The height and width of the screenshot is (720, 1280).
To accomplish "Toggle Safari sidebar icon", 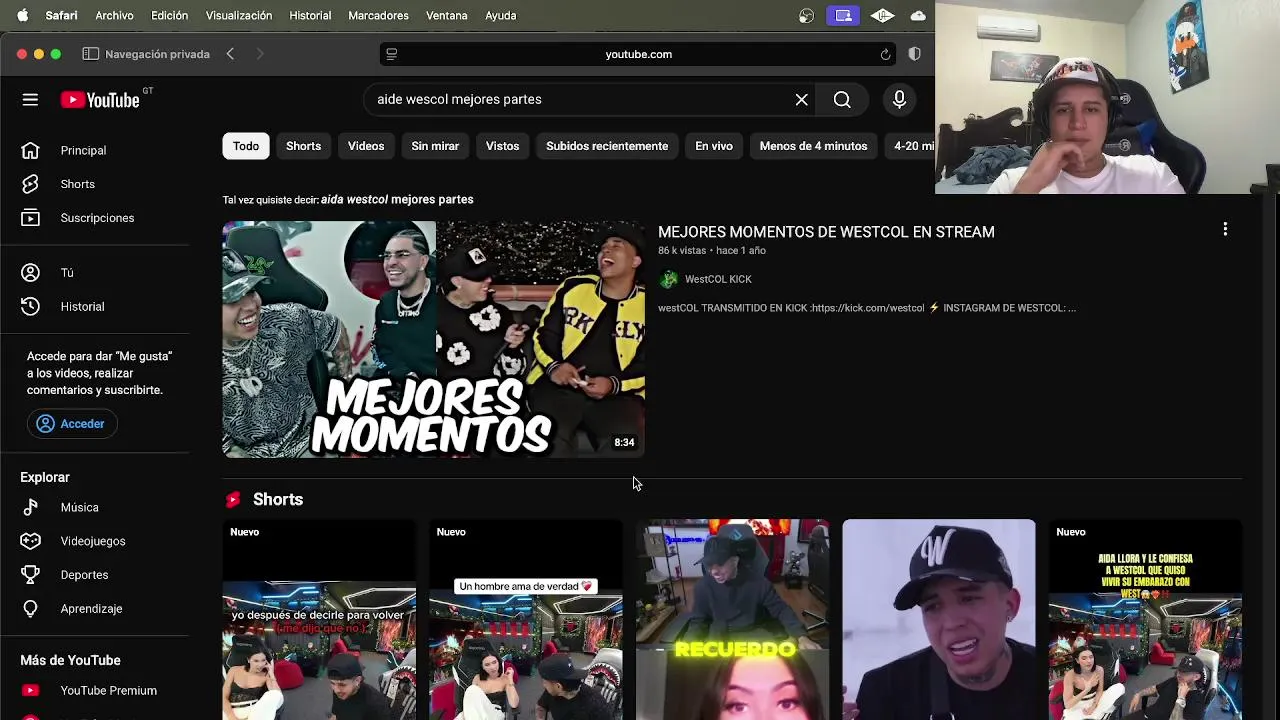I will 91,54.
